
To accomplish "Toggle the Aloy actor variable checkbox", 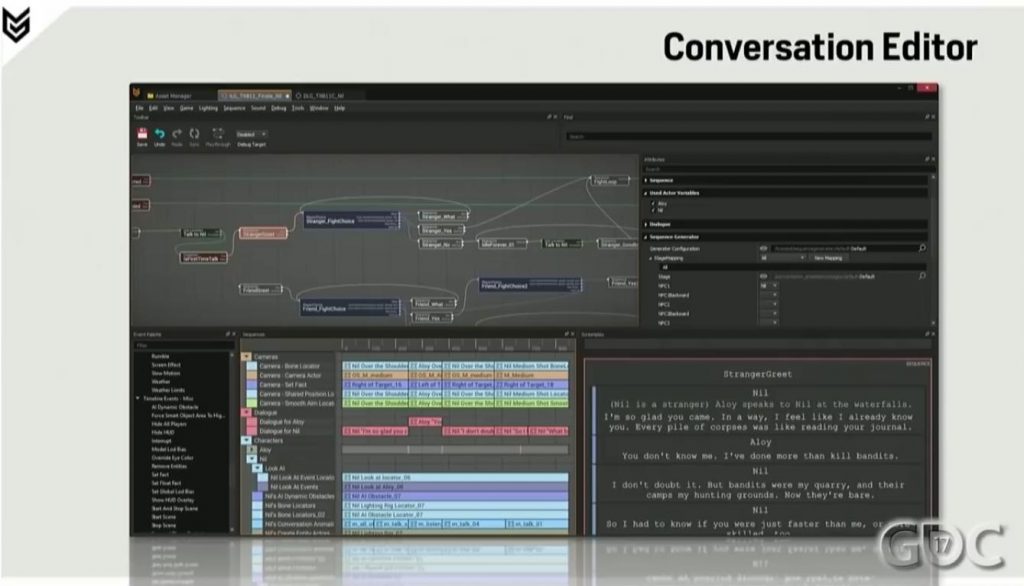I will 652,203.
